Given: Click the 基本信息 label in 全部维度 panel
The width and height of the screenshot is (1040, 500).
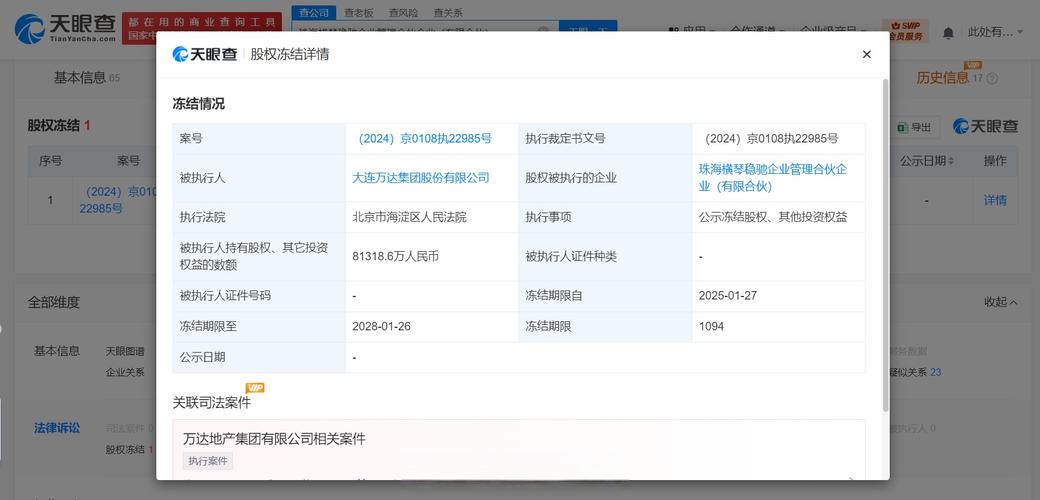Looking at the screenshot, I should (57, 351).
